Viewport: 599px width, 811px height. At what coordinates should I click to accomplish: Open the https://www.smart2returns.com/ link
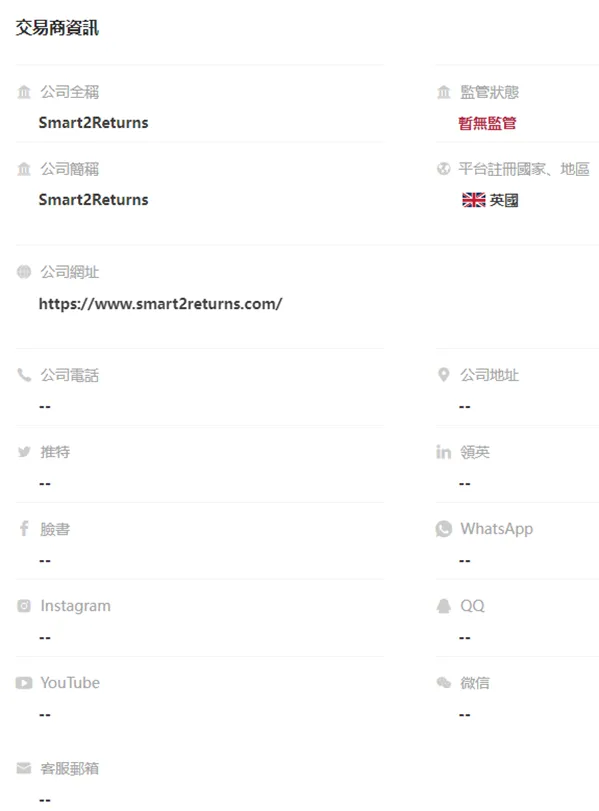point(160,304)
